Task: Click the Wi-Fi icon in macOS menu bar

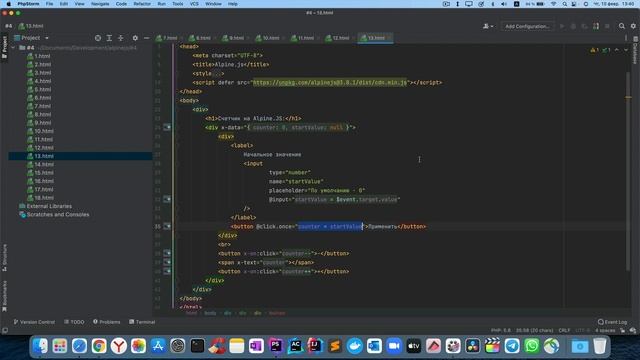Action: [x=553, y=4]
